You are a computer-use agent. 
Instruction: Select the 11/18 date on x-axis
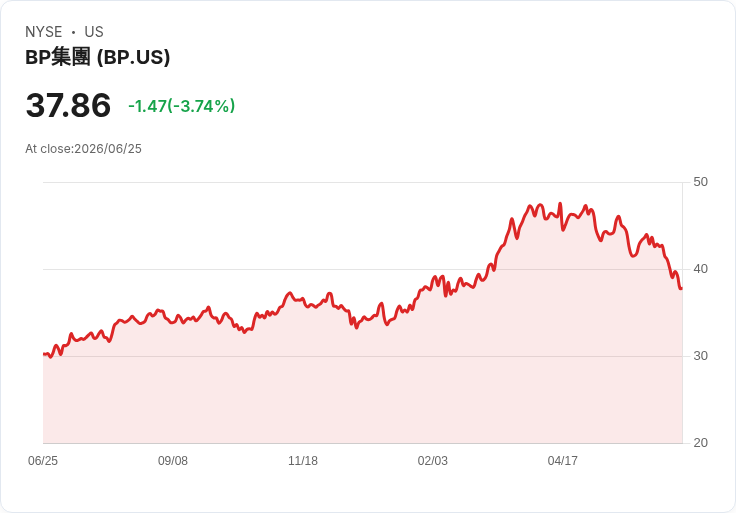[303, 461]
